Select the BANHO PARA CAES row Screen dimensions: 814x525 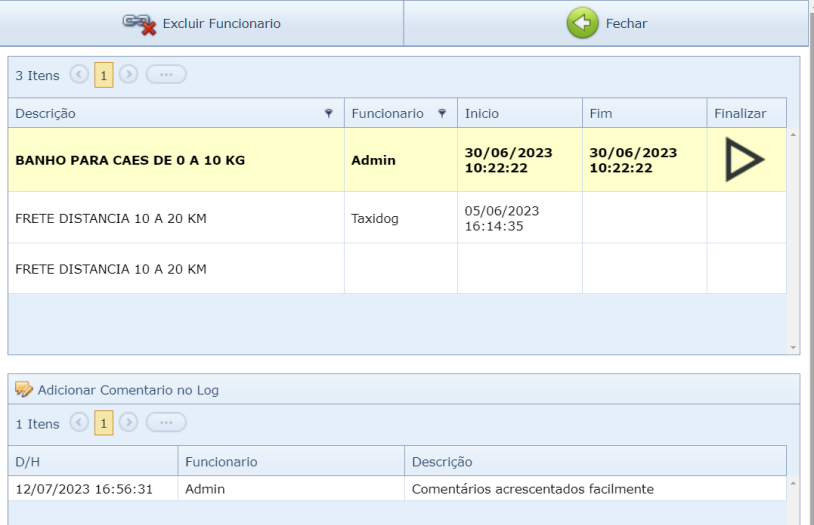tap(130, 160)
